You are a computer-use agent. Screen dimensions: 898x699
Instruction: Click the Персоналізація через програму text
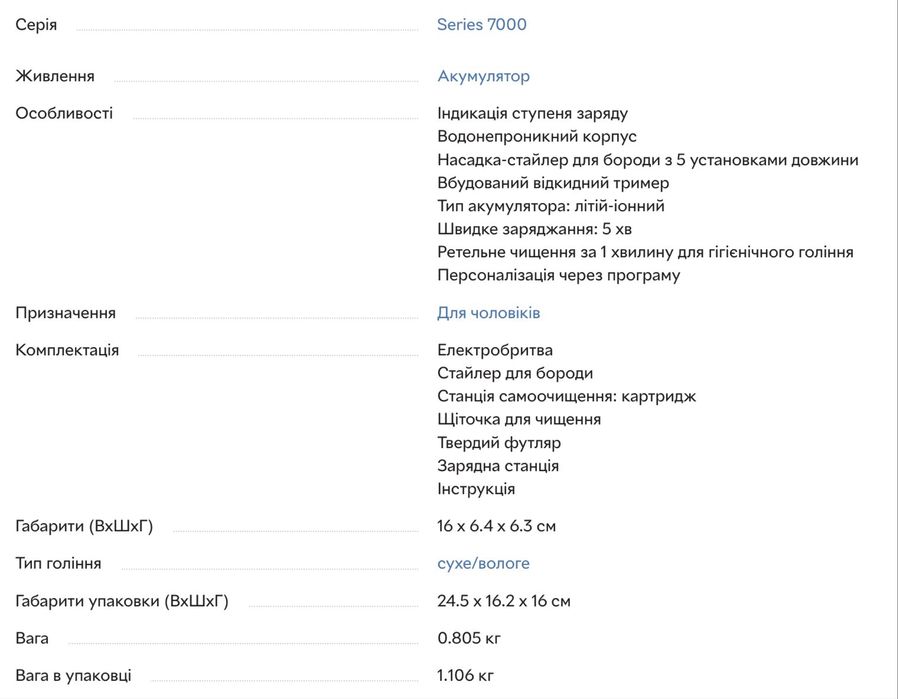pos(558,275)
